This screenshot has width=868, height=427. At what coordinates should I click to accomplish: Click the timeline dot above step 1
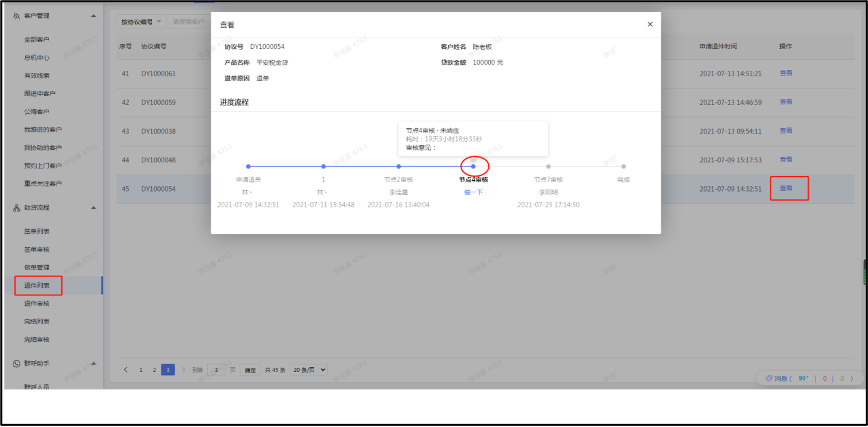[323, 166]
